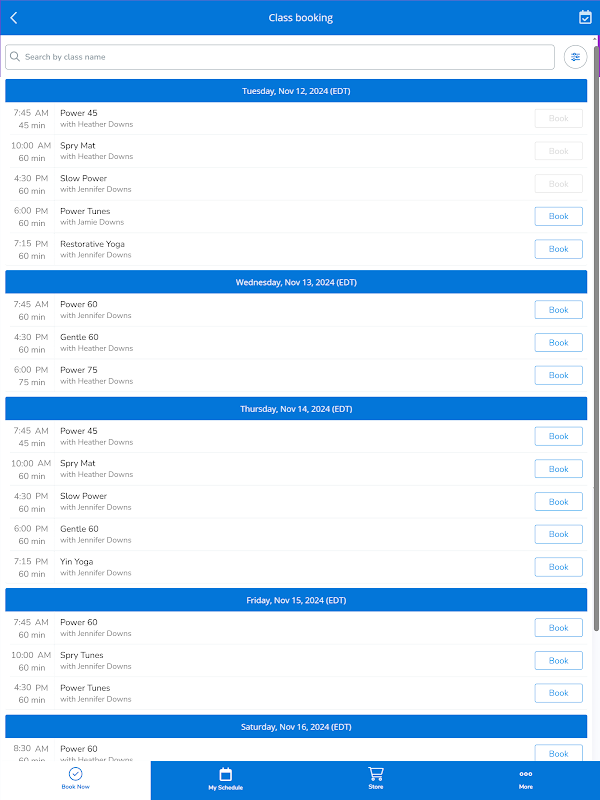Open the Store cart icon
The width and height of the screenshot is (600, 800).
376,774
